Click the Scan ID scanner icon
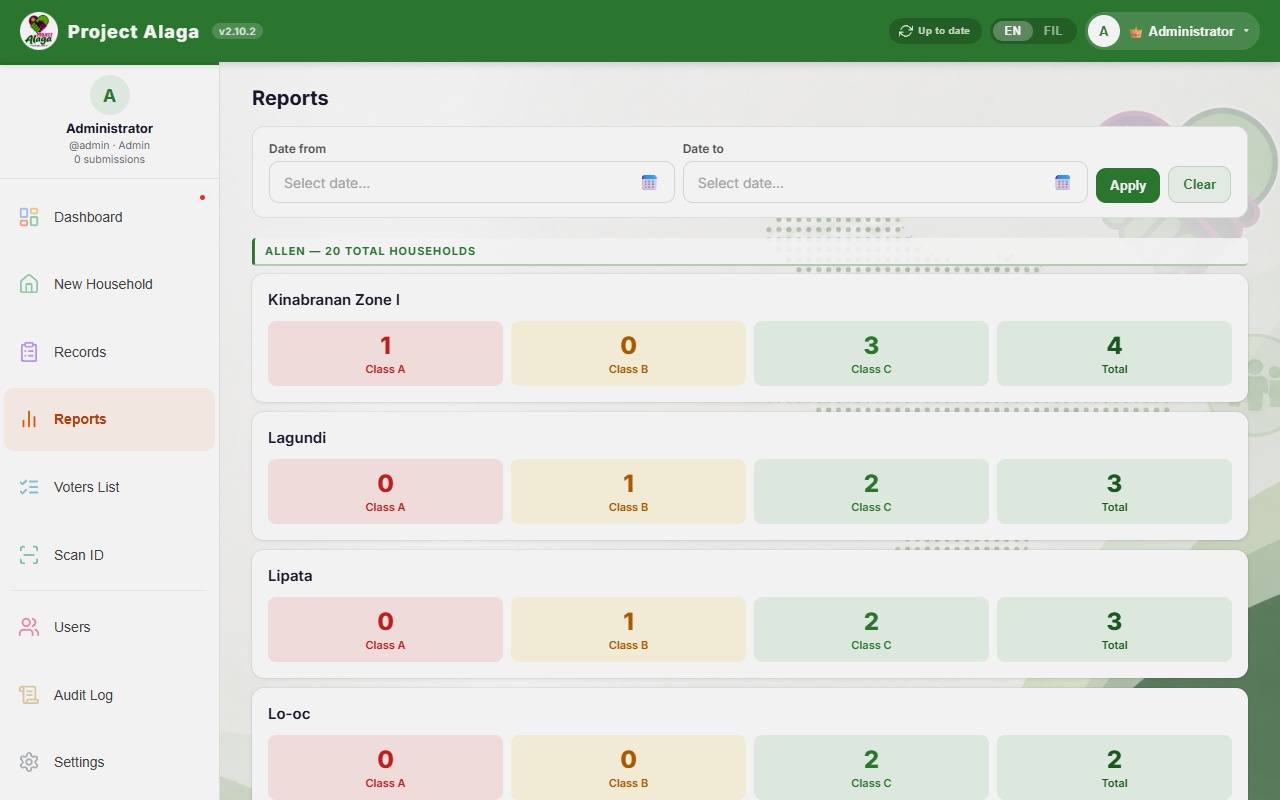 click(29, 555)
